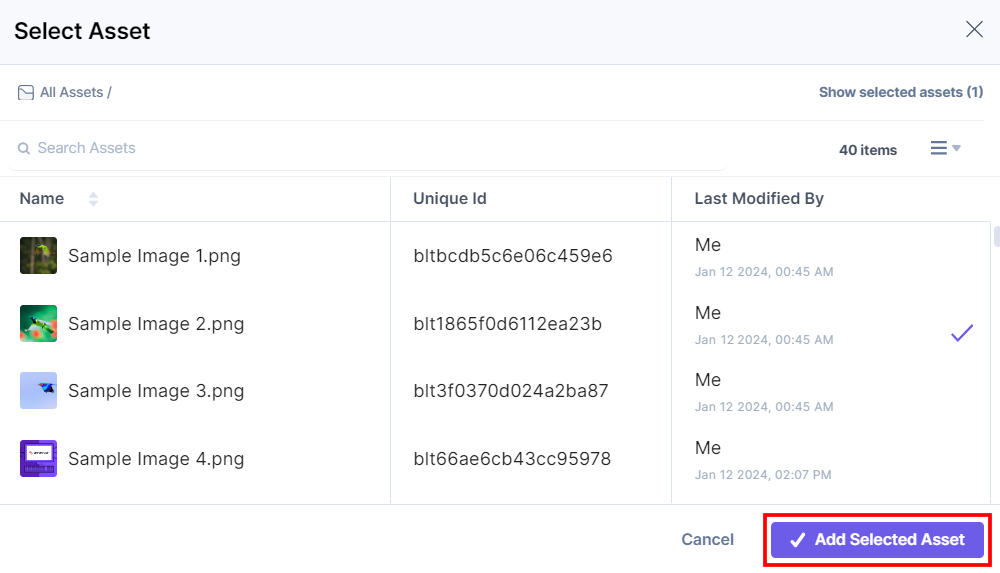1000x573 pixels.
Task: Close the Select Asset dialog
Action: [x=974, y=29]
